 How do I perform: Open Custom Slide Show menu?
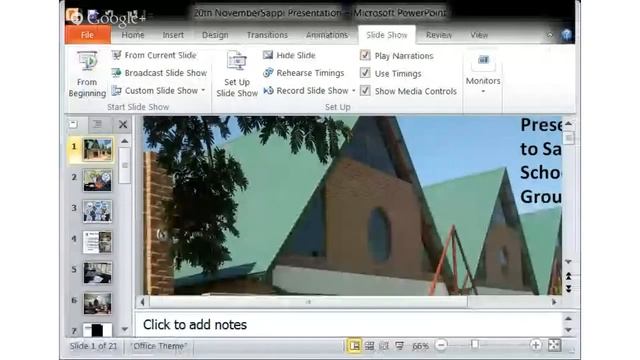158,91
